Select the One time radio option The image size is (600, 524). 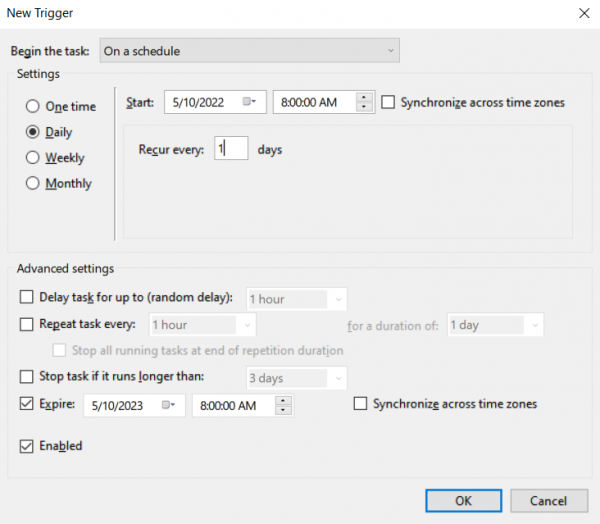[33, 106]
